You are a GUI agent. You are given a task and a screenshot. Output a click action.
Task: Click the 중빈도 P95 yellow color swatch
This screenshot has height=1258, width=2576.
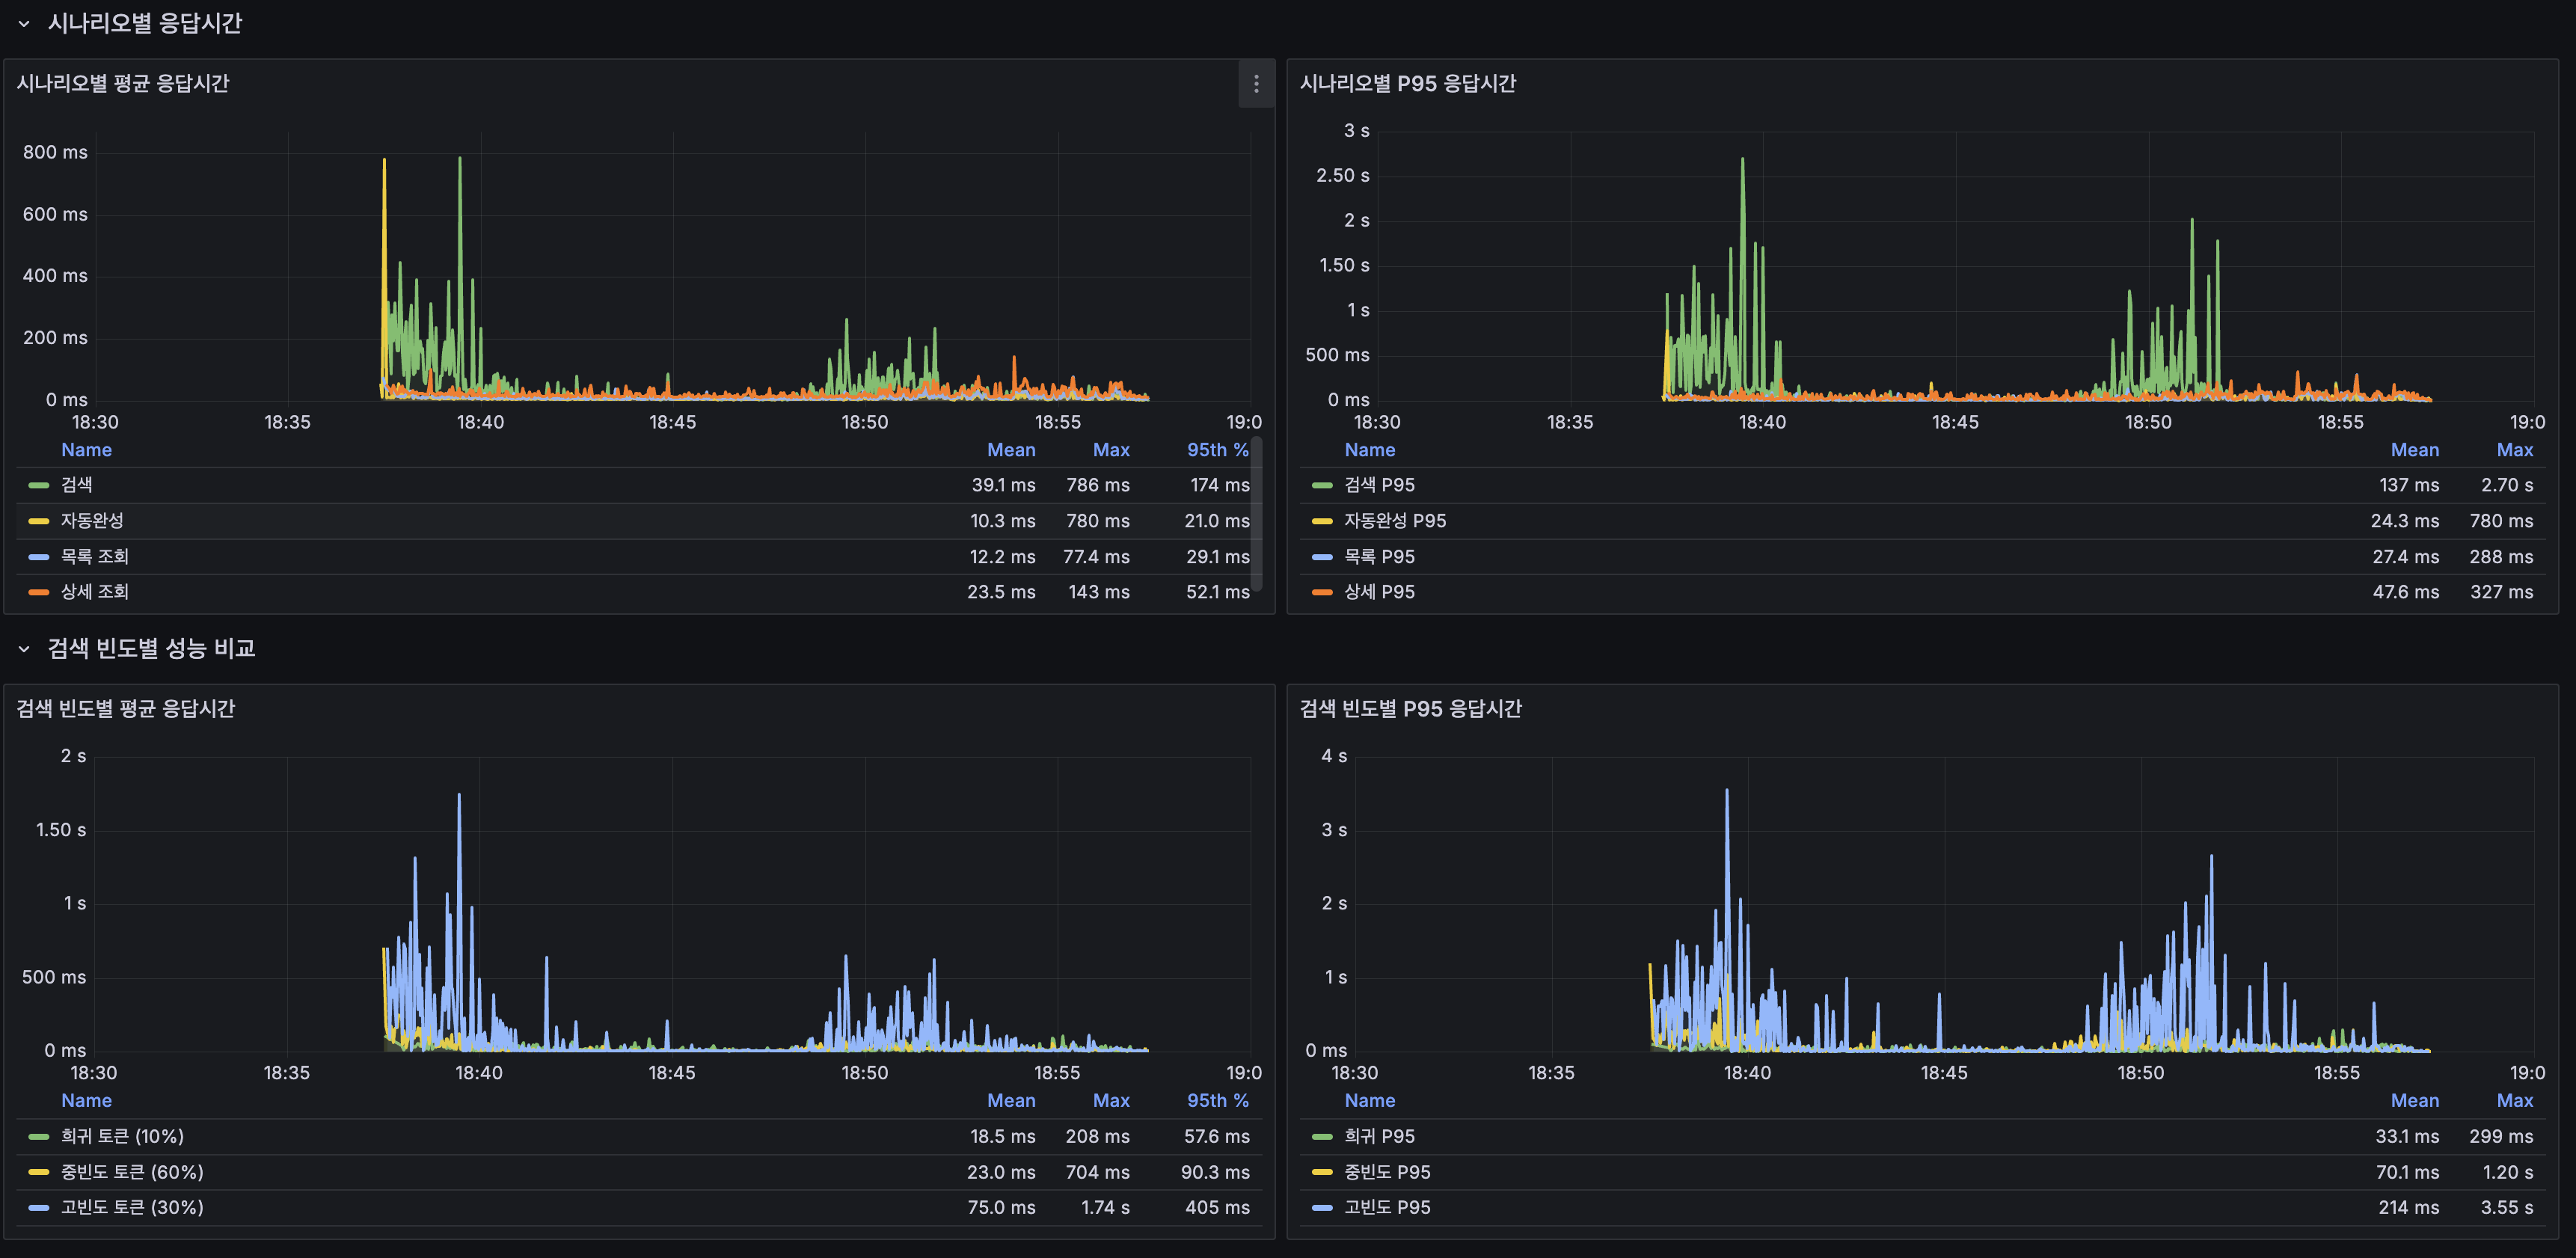(x=1322, y=1172)
